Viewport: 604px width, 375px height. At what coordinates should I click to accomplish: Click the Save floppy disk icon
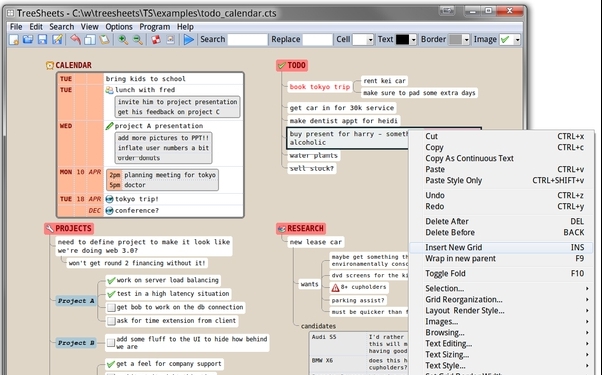[42, 39]
